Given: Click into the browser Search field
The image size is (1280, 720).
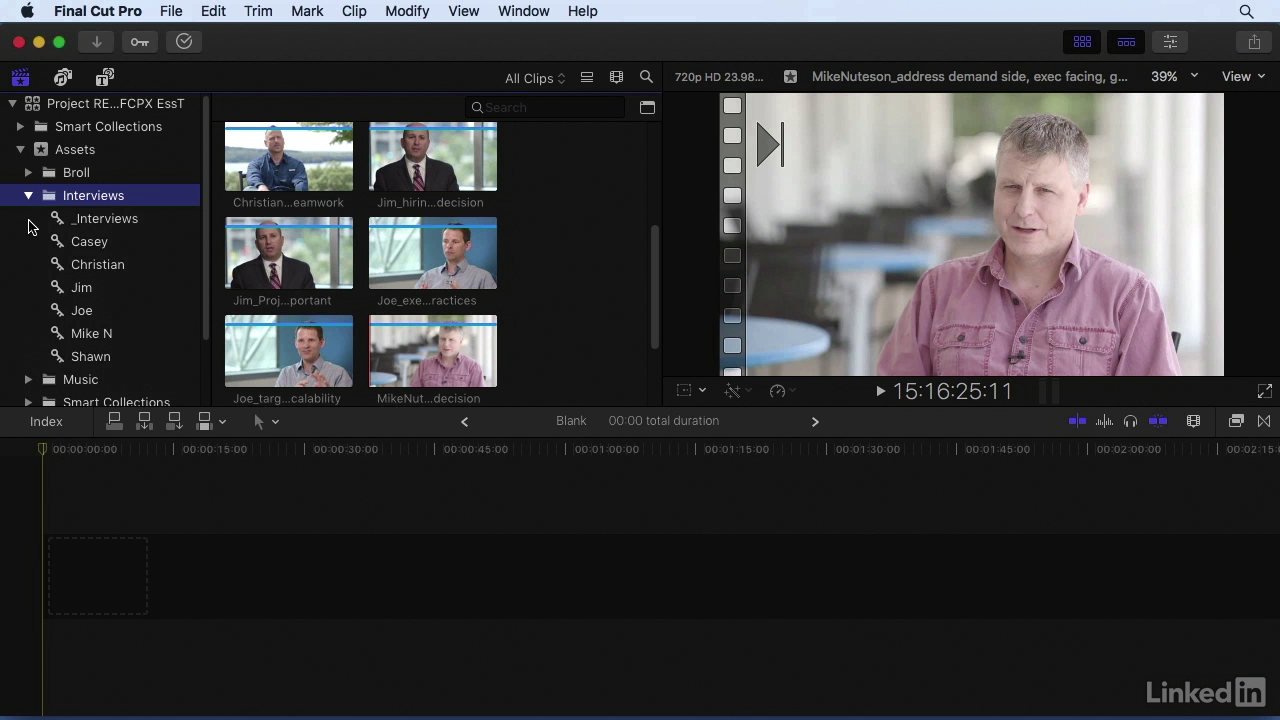Looking at the screenshot, I should (x=545, y=107).
